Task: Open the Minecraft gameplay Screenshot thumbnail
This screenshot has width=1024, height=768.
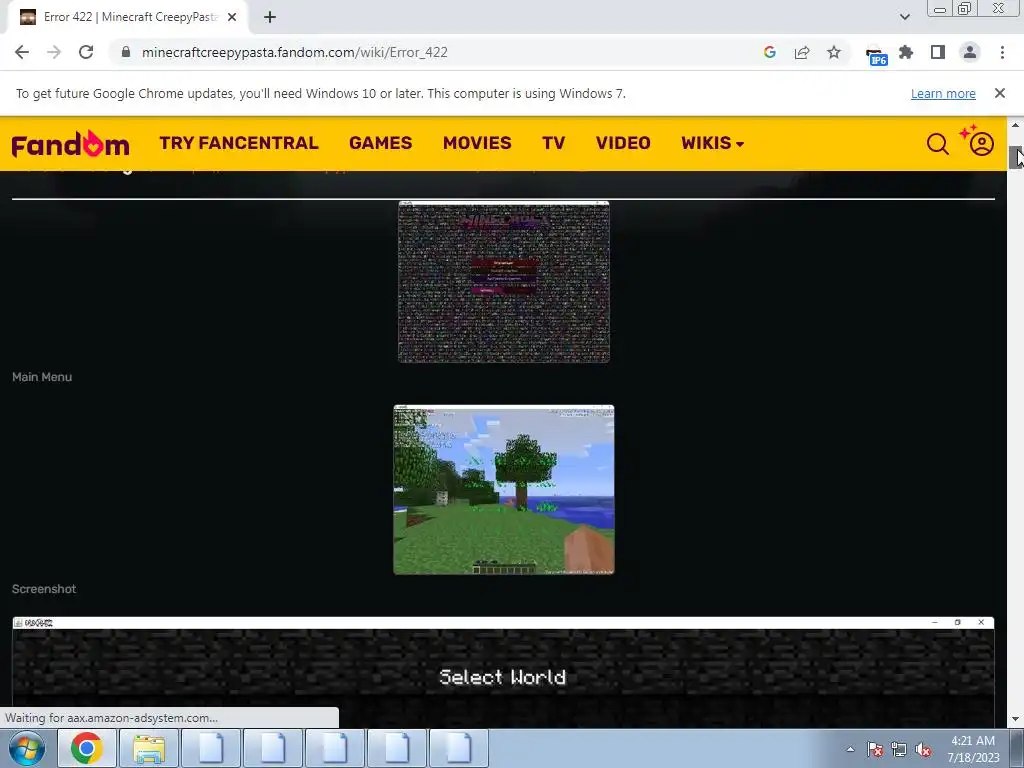Action: pyautogui.click(x=504, y=490)
